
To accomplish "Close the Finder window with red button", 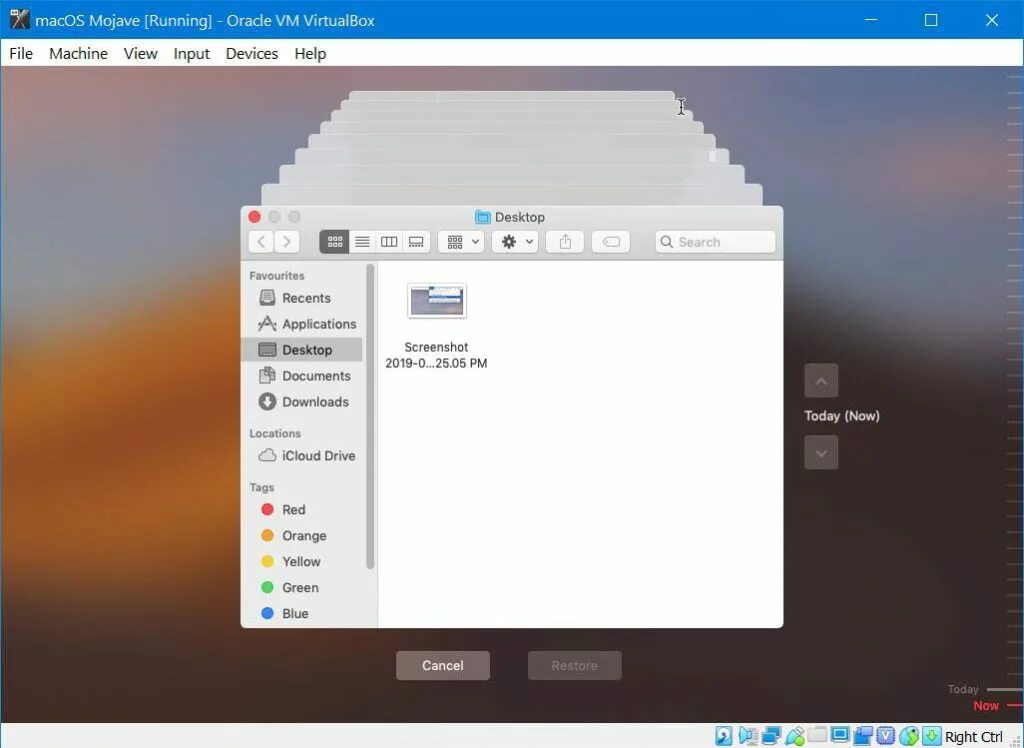I will (x=255, y=217).
